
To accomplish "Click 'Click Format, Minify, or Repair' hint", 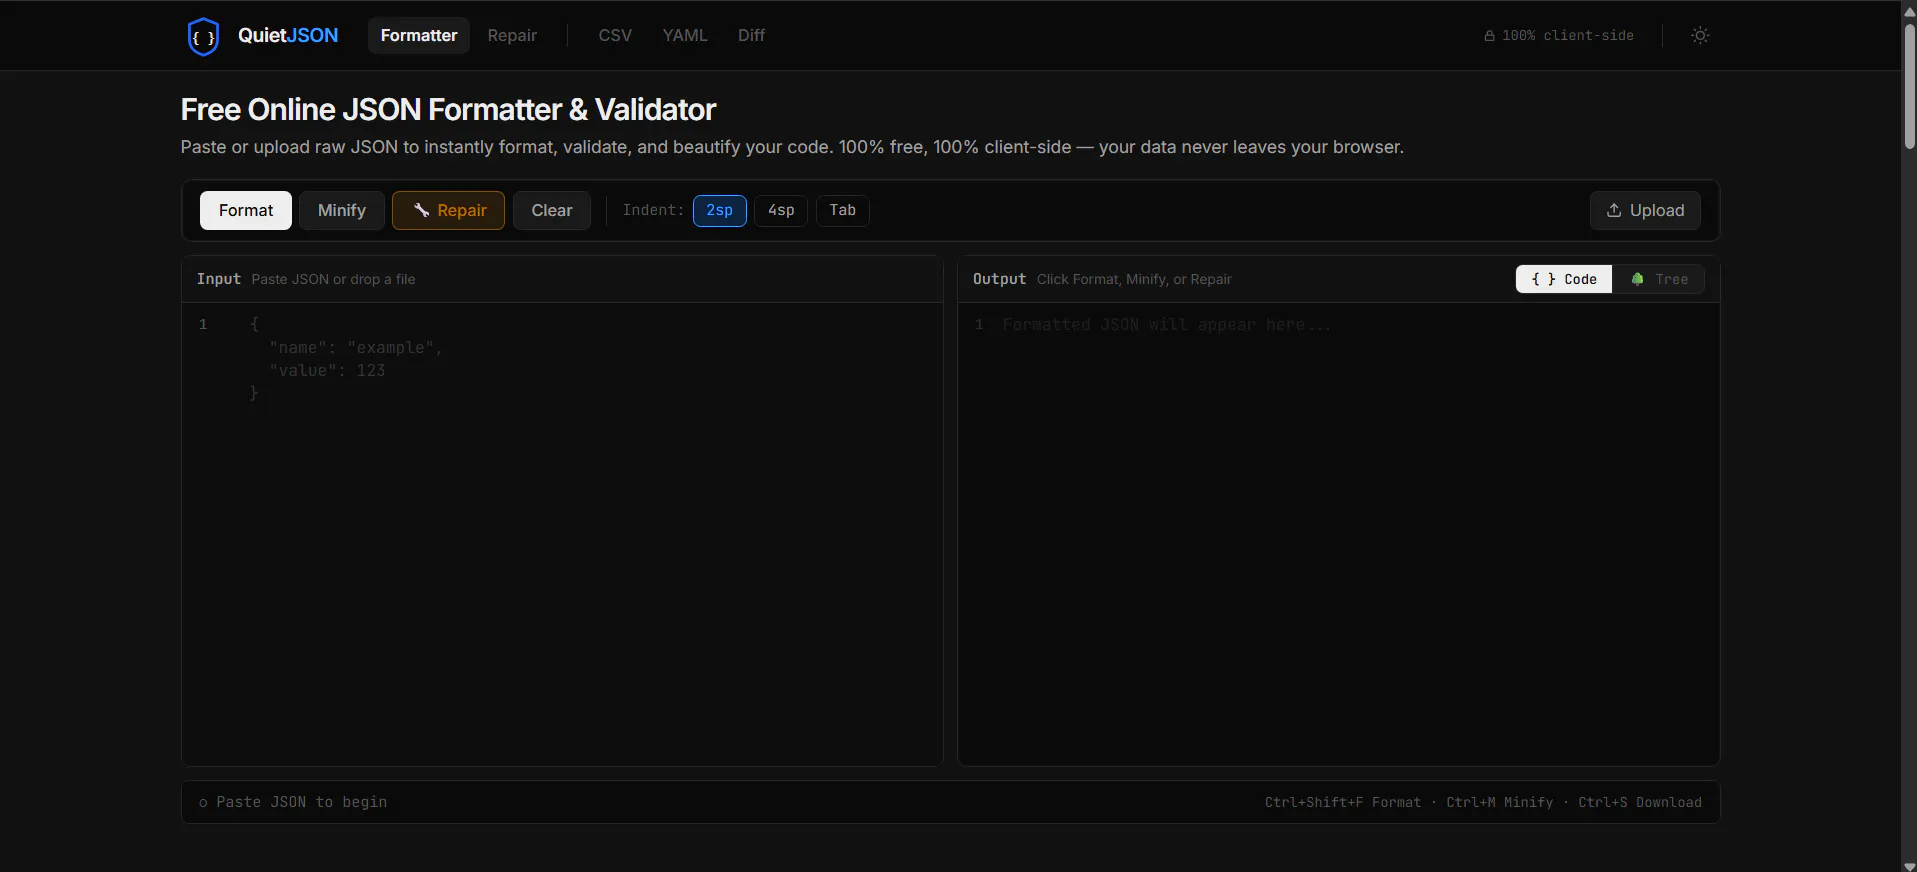I will click(x=1134, y=279).
